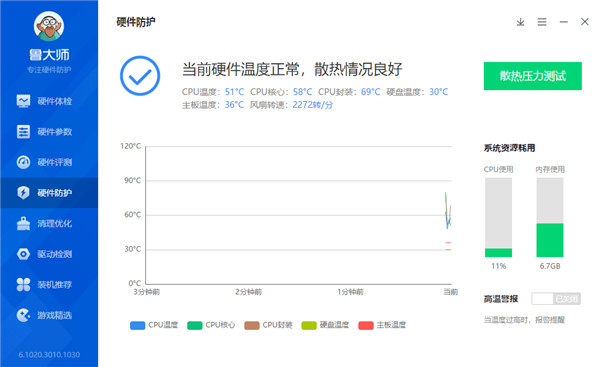Click the 硬件评测 gauge icon
Image resolution: width=600 pixels, height=367 pixels.
[x=23, y=162]
